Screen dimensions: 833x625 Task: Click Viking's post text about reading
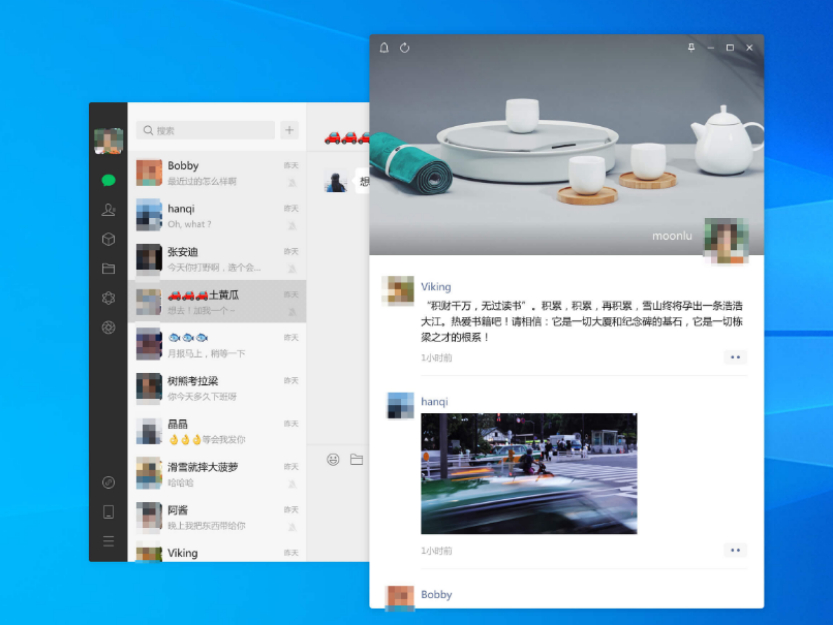582,321
